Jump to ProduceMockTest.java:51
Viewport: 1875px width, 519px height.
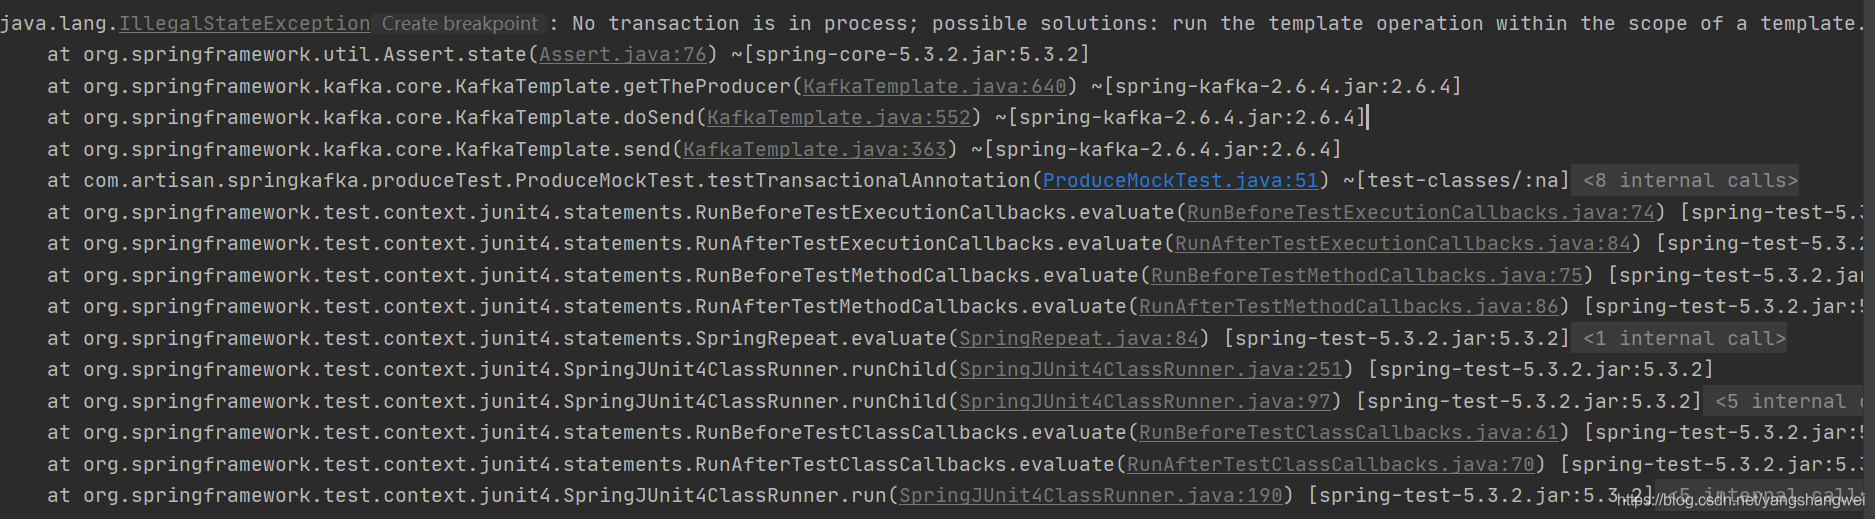click(x=1180, y=180)
